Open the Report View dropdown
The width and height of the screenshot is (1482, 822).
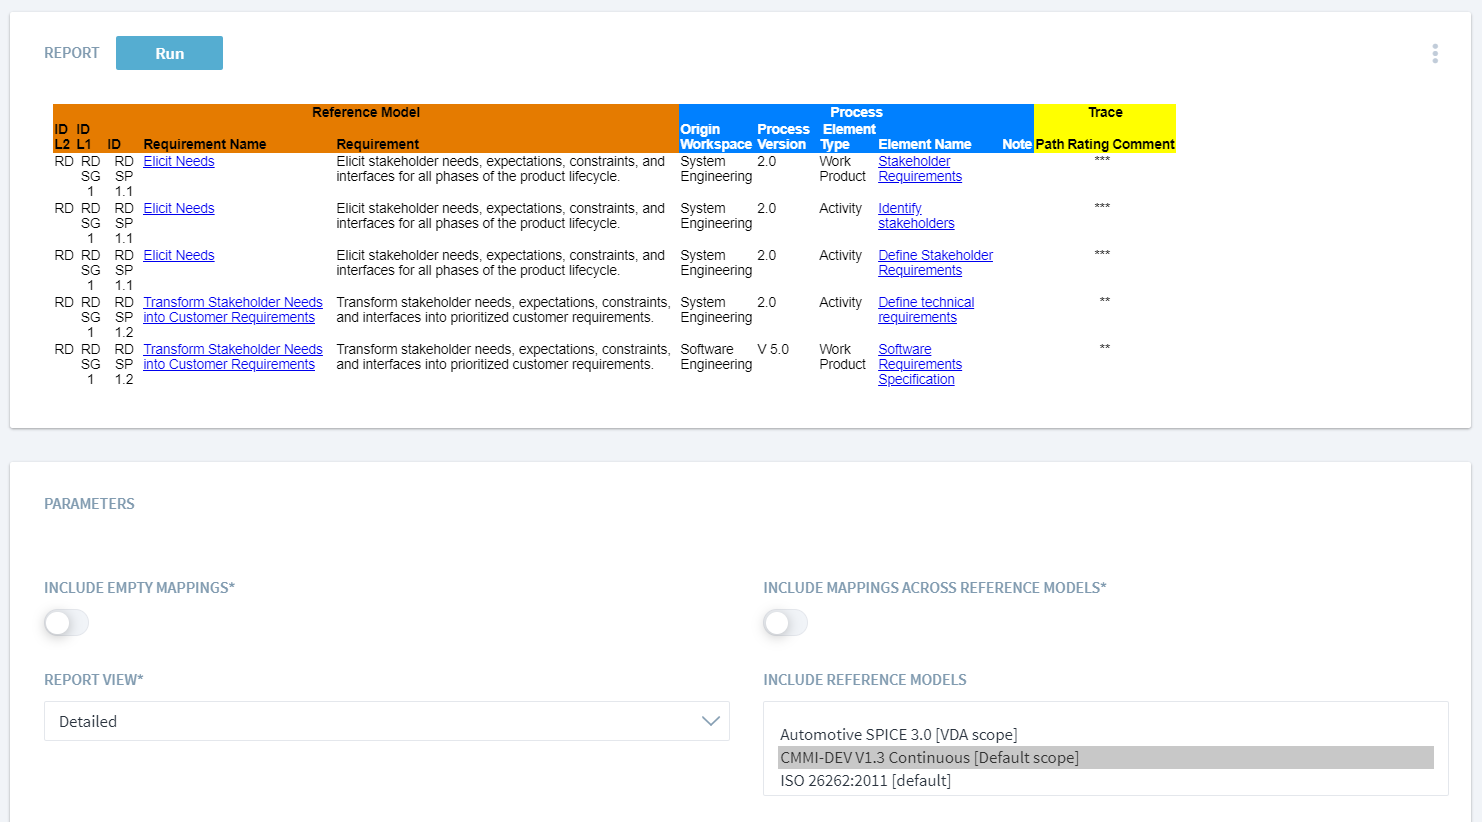(x=386, y=721)
